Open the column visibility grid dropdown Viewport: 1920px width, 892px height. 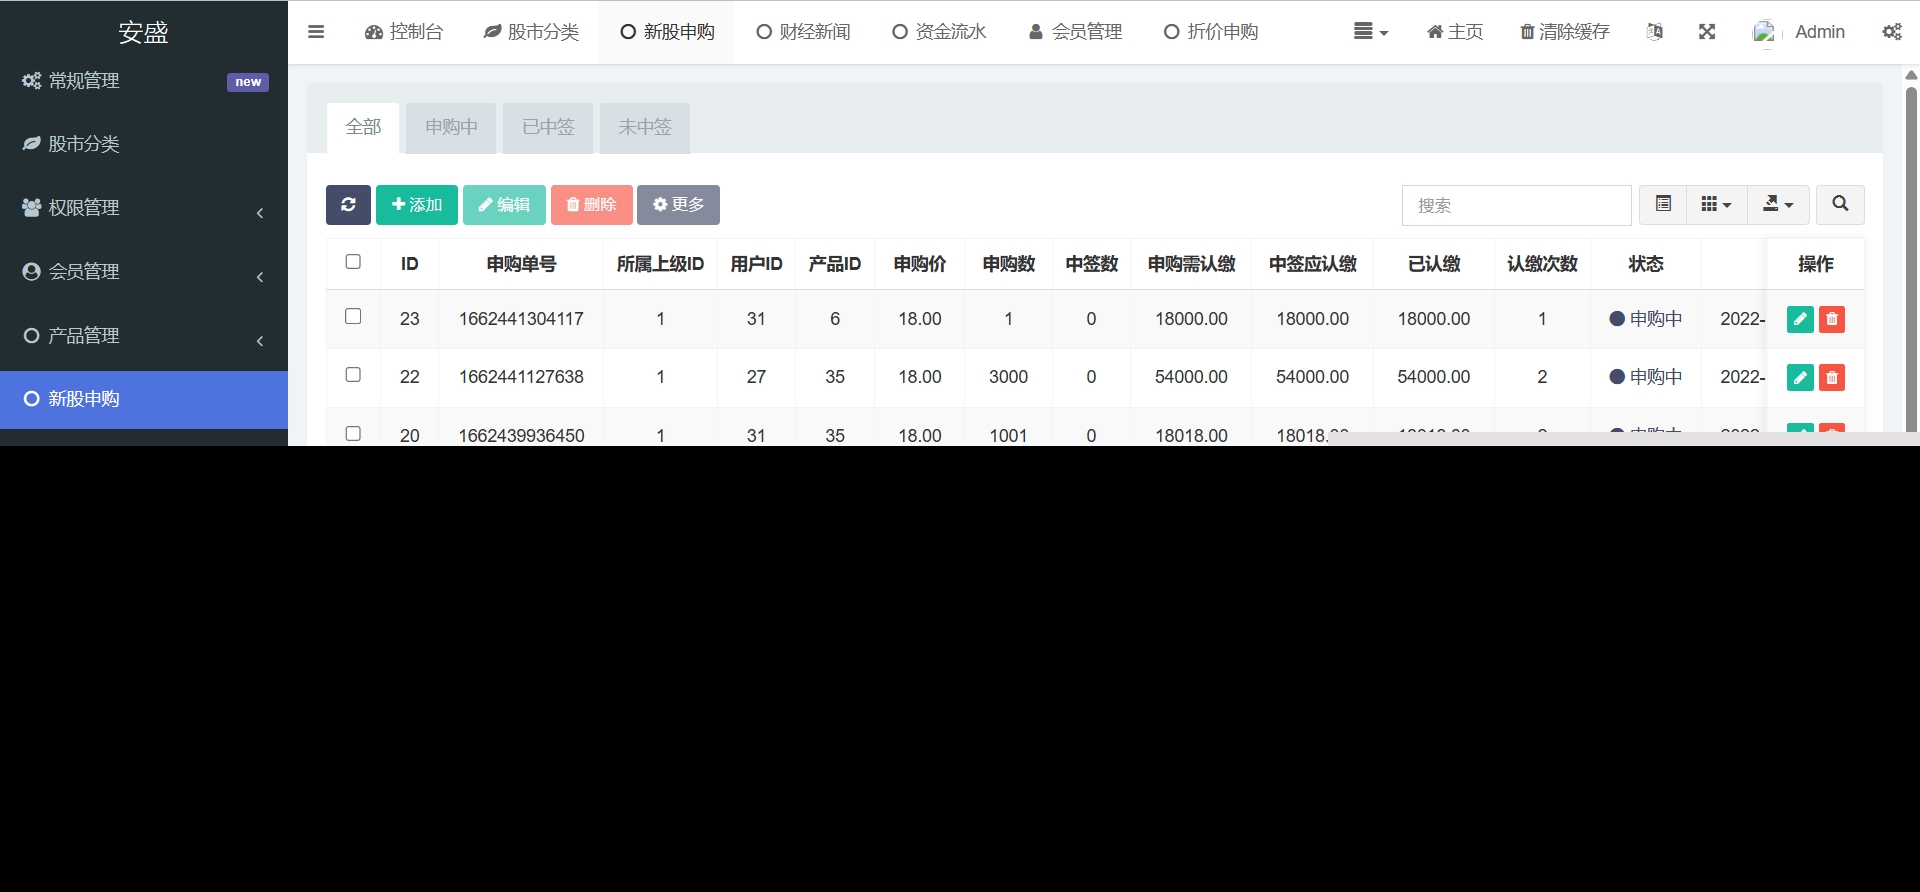coord(1716,205)
